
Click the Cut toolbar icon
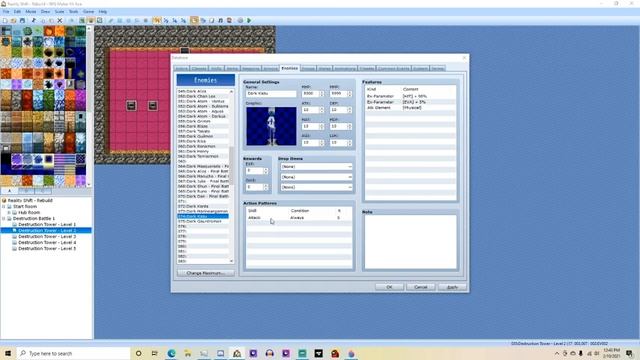point(33,20)
